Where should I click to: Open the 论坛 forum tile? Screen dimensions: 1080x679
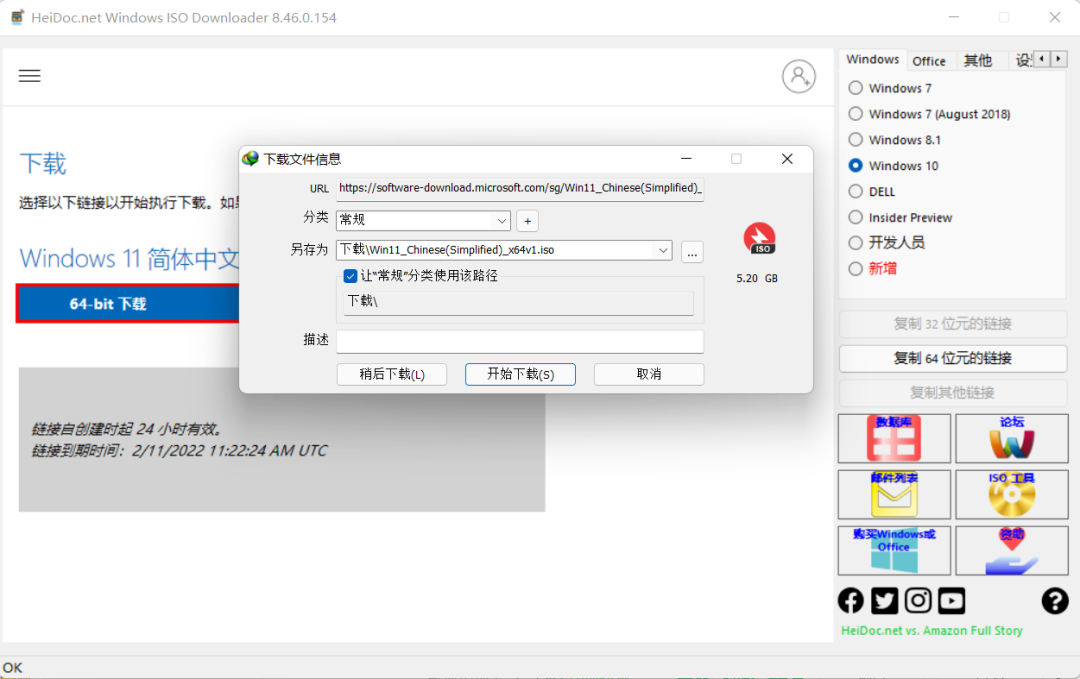[x=1012, y=439]
